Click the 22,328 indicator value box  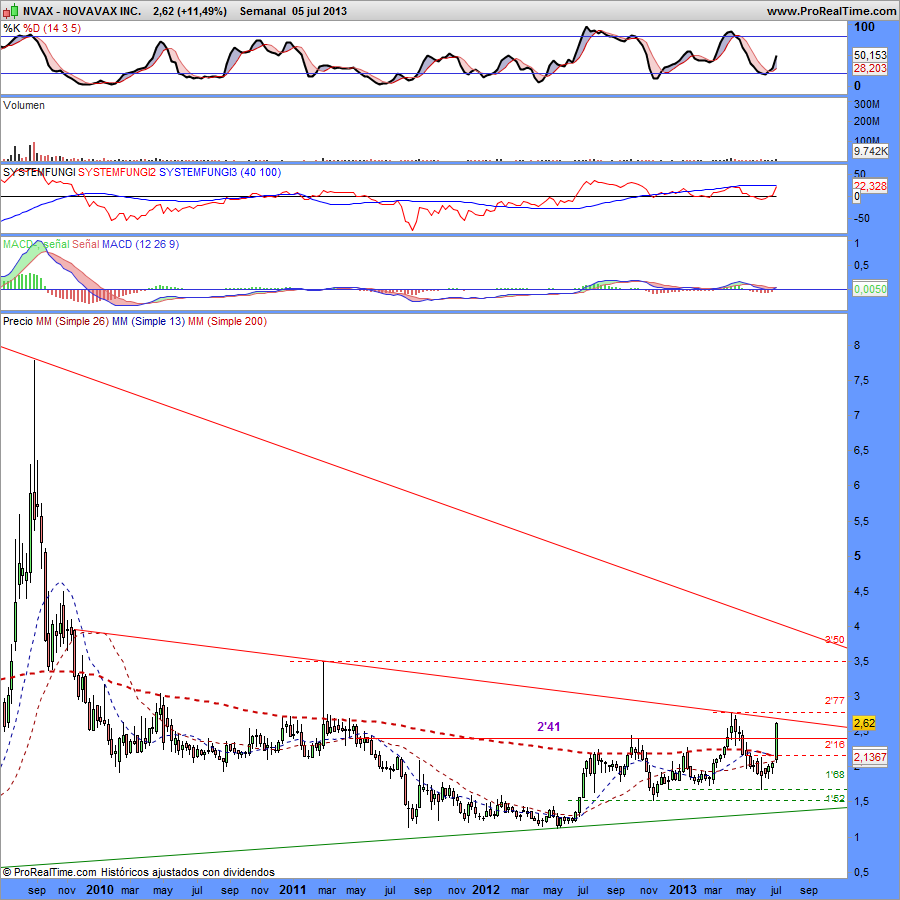pos(870,186)
